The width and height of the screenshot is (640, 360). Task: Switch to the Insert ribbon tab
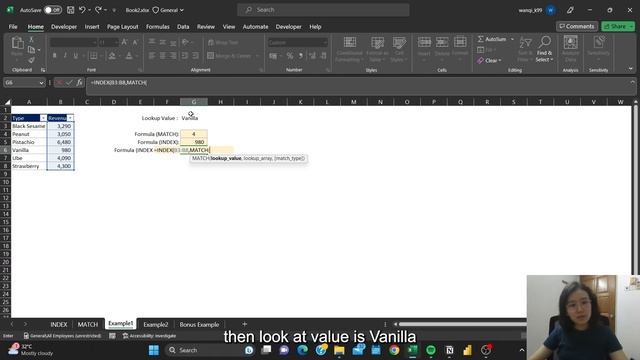92,27
